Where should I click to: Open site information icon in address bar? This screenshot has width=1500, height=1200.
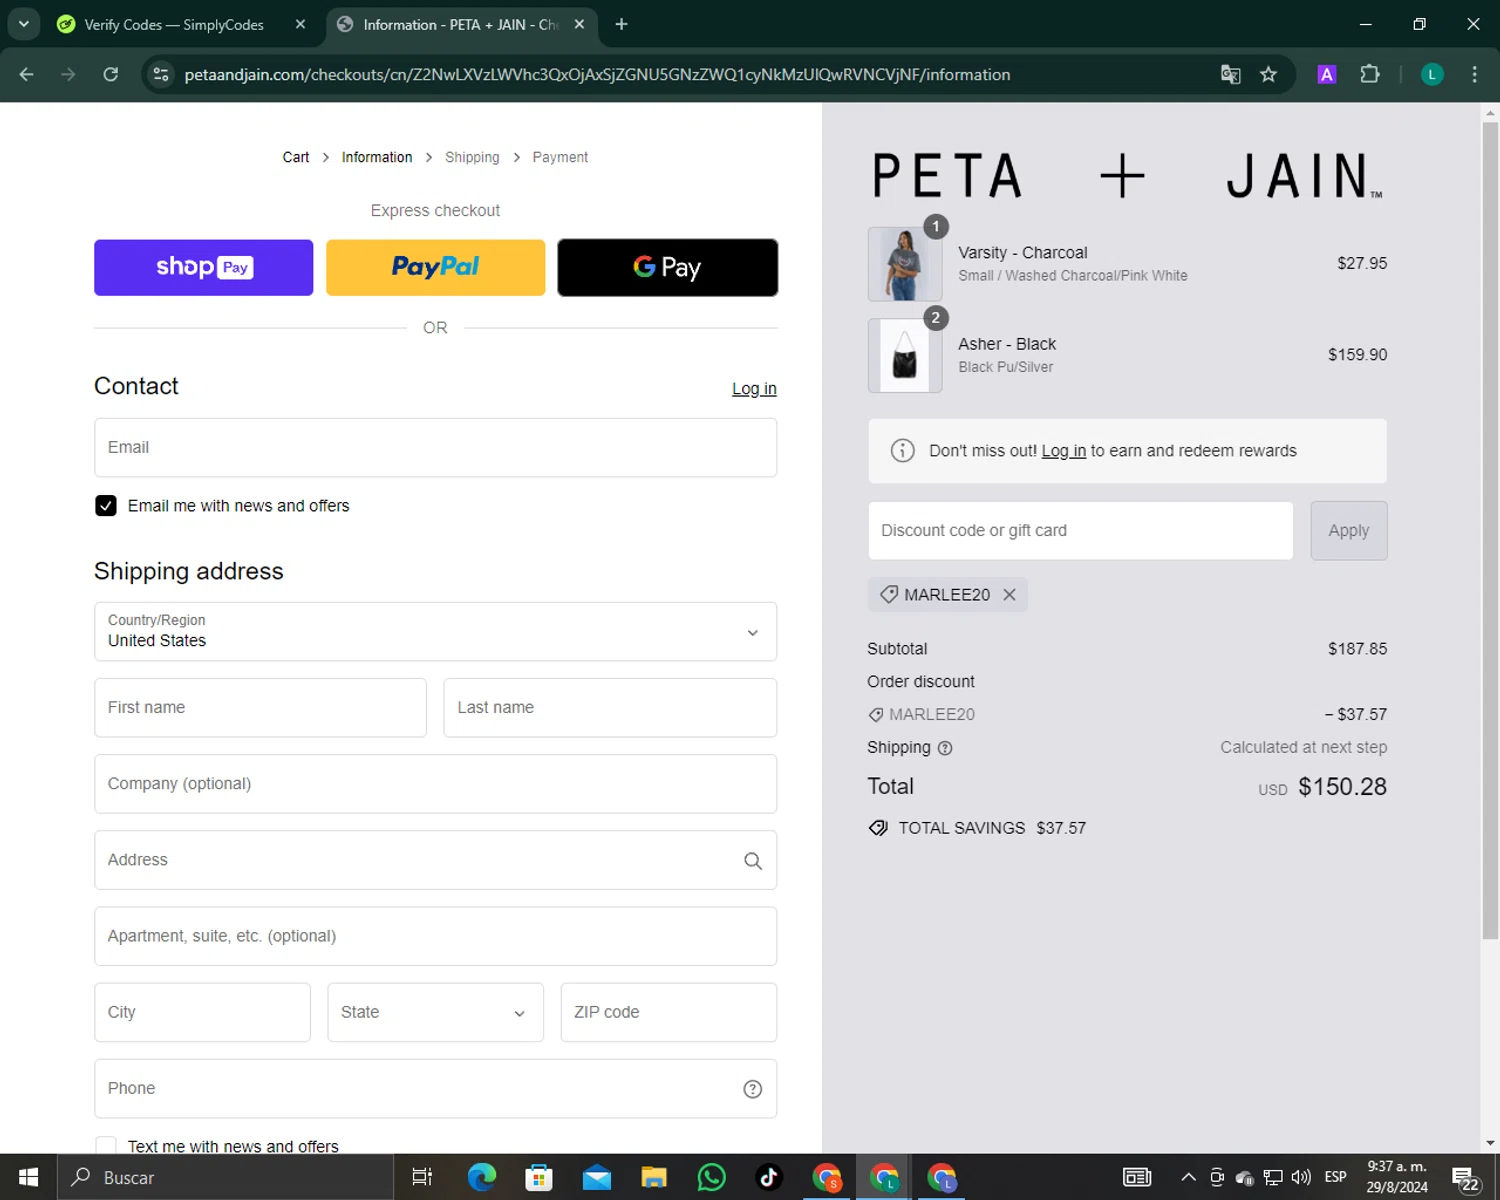coord(161,74)
